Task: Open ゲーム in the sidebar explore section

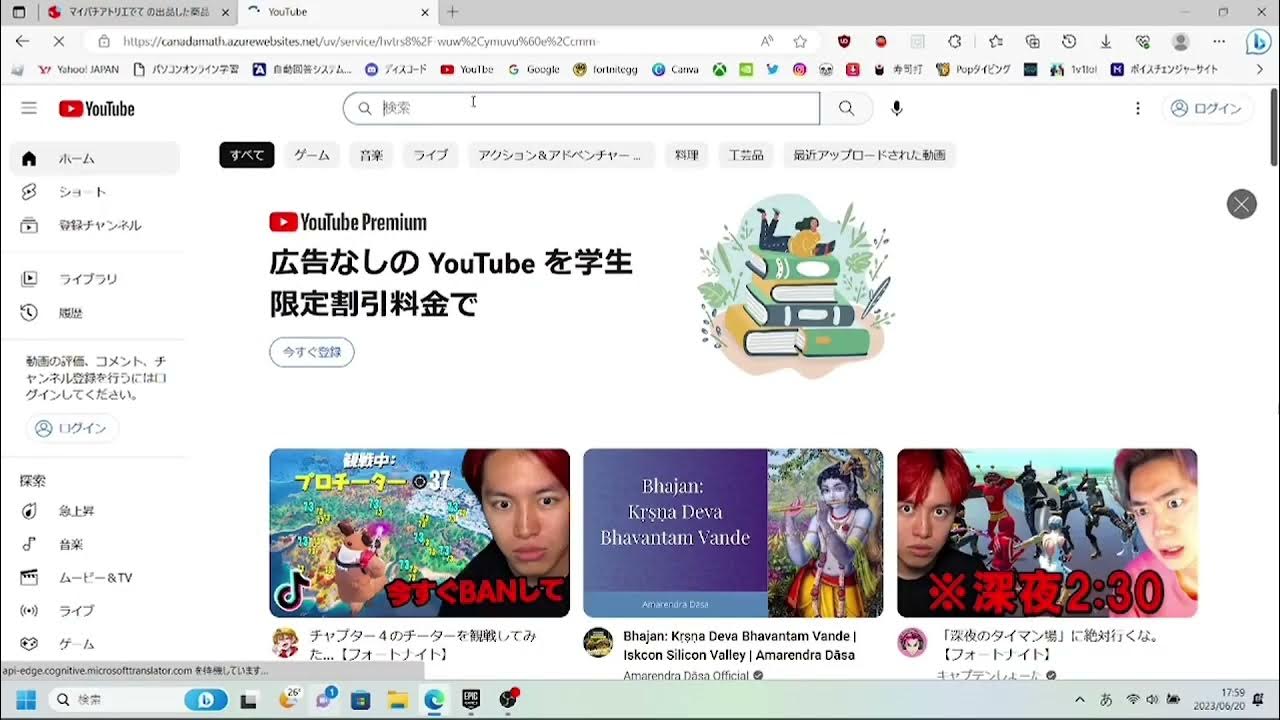Action: pyautogui.click(x=95, y=643)
